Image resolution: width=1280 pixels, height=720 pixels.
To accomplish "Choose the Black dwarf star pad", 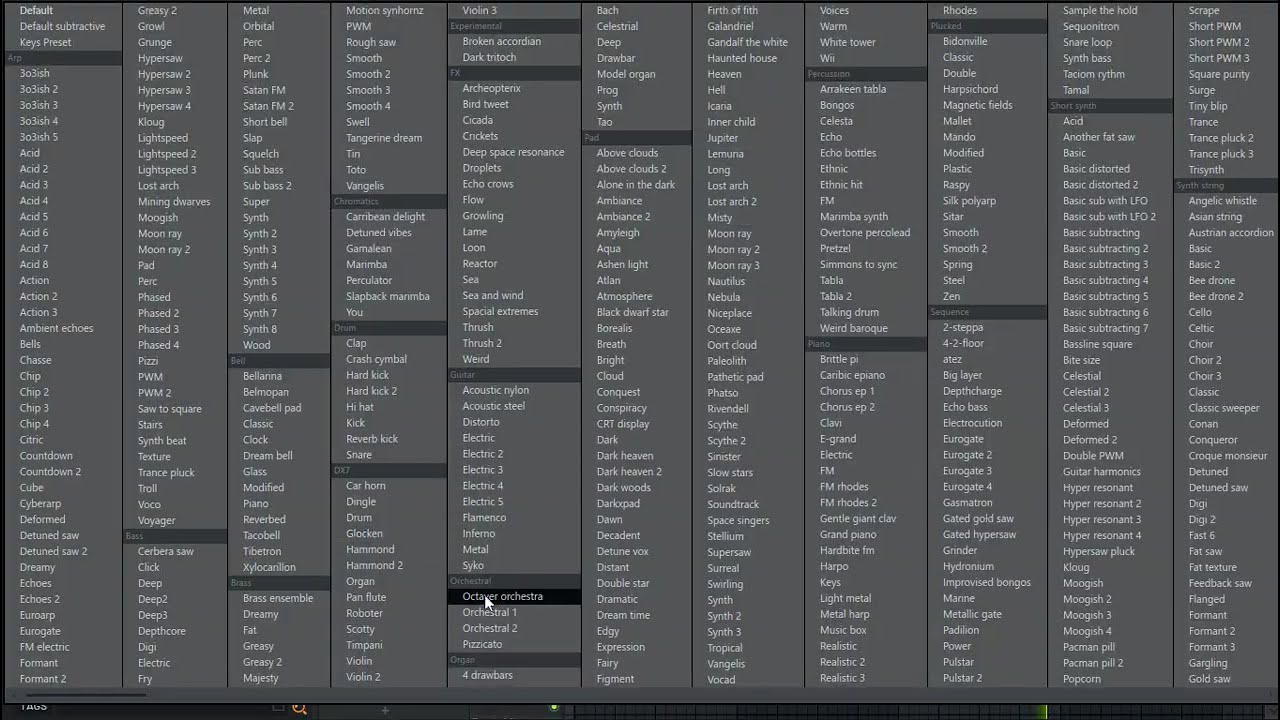I will (x=633, y=312).
